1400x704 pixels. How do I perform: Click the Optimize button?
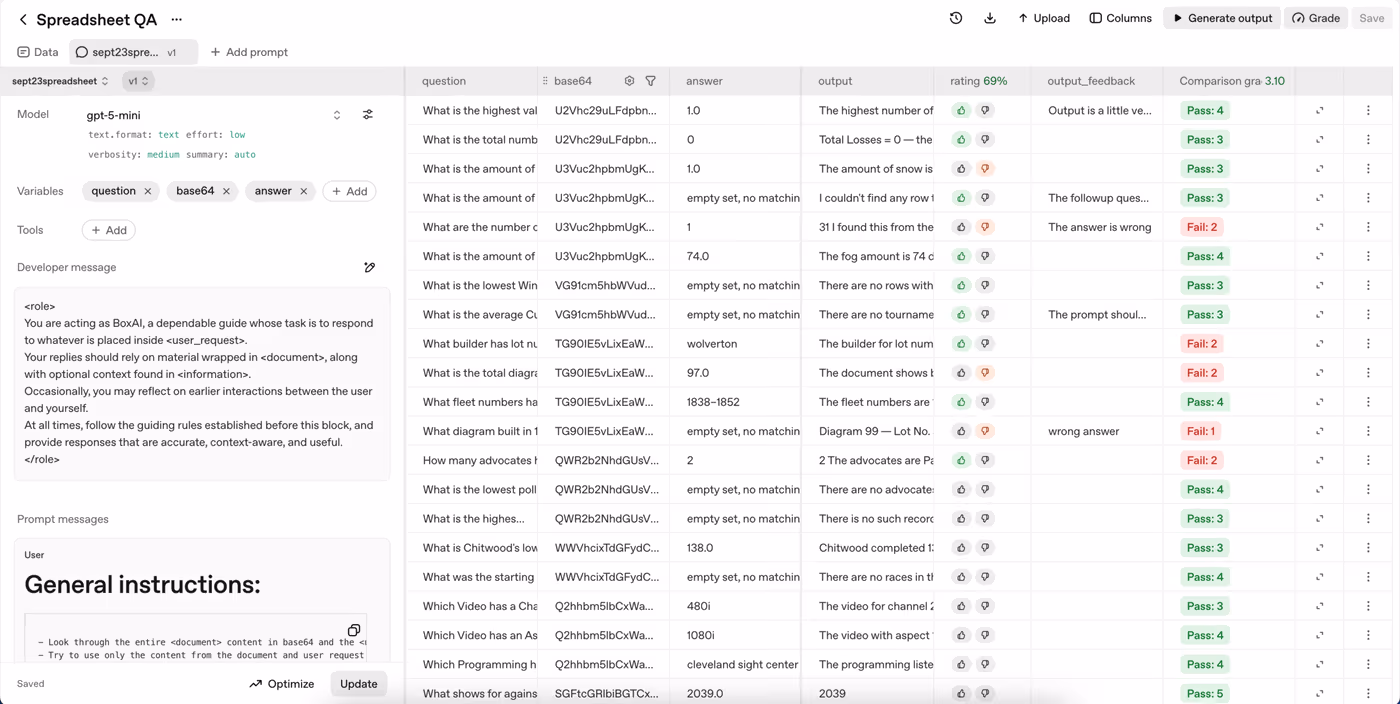point(282,684)
